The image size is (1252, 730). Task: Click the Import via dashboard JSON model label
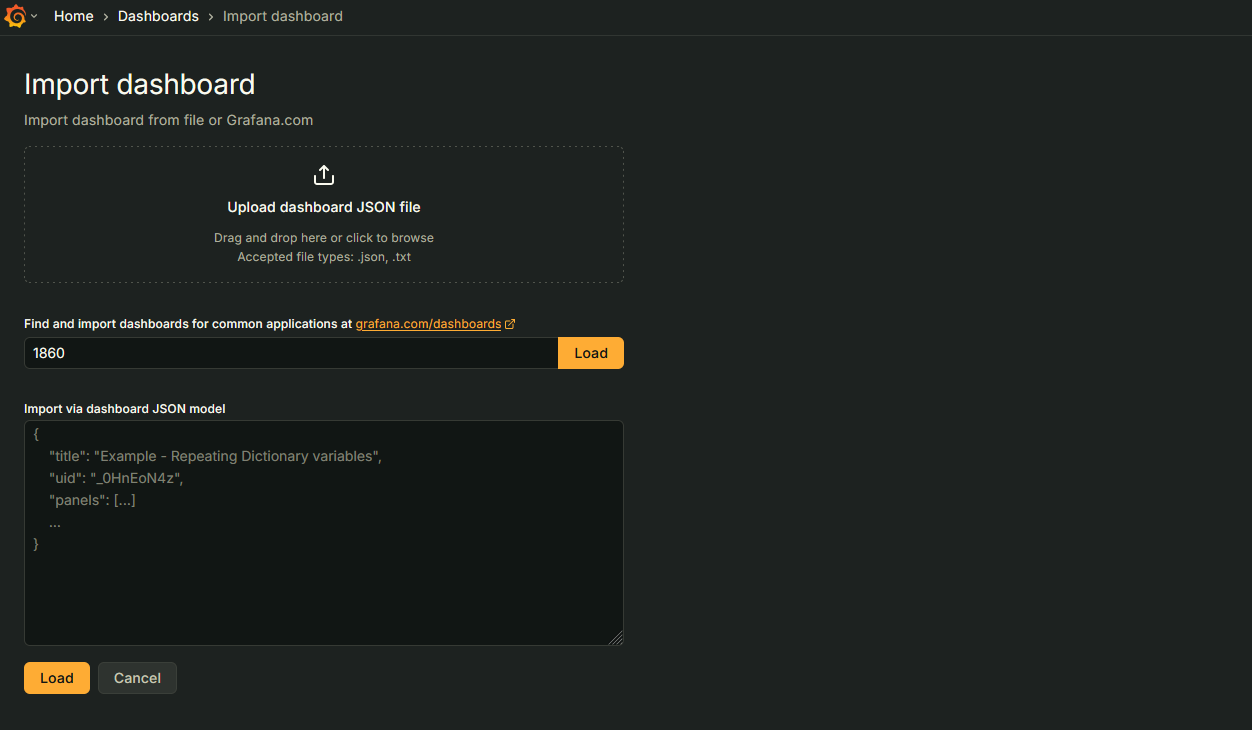pyautogui.click(x=124, y=408)
